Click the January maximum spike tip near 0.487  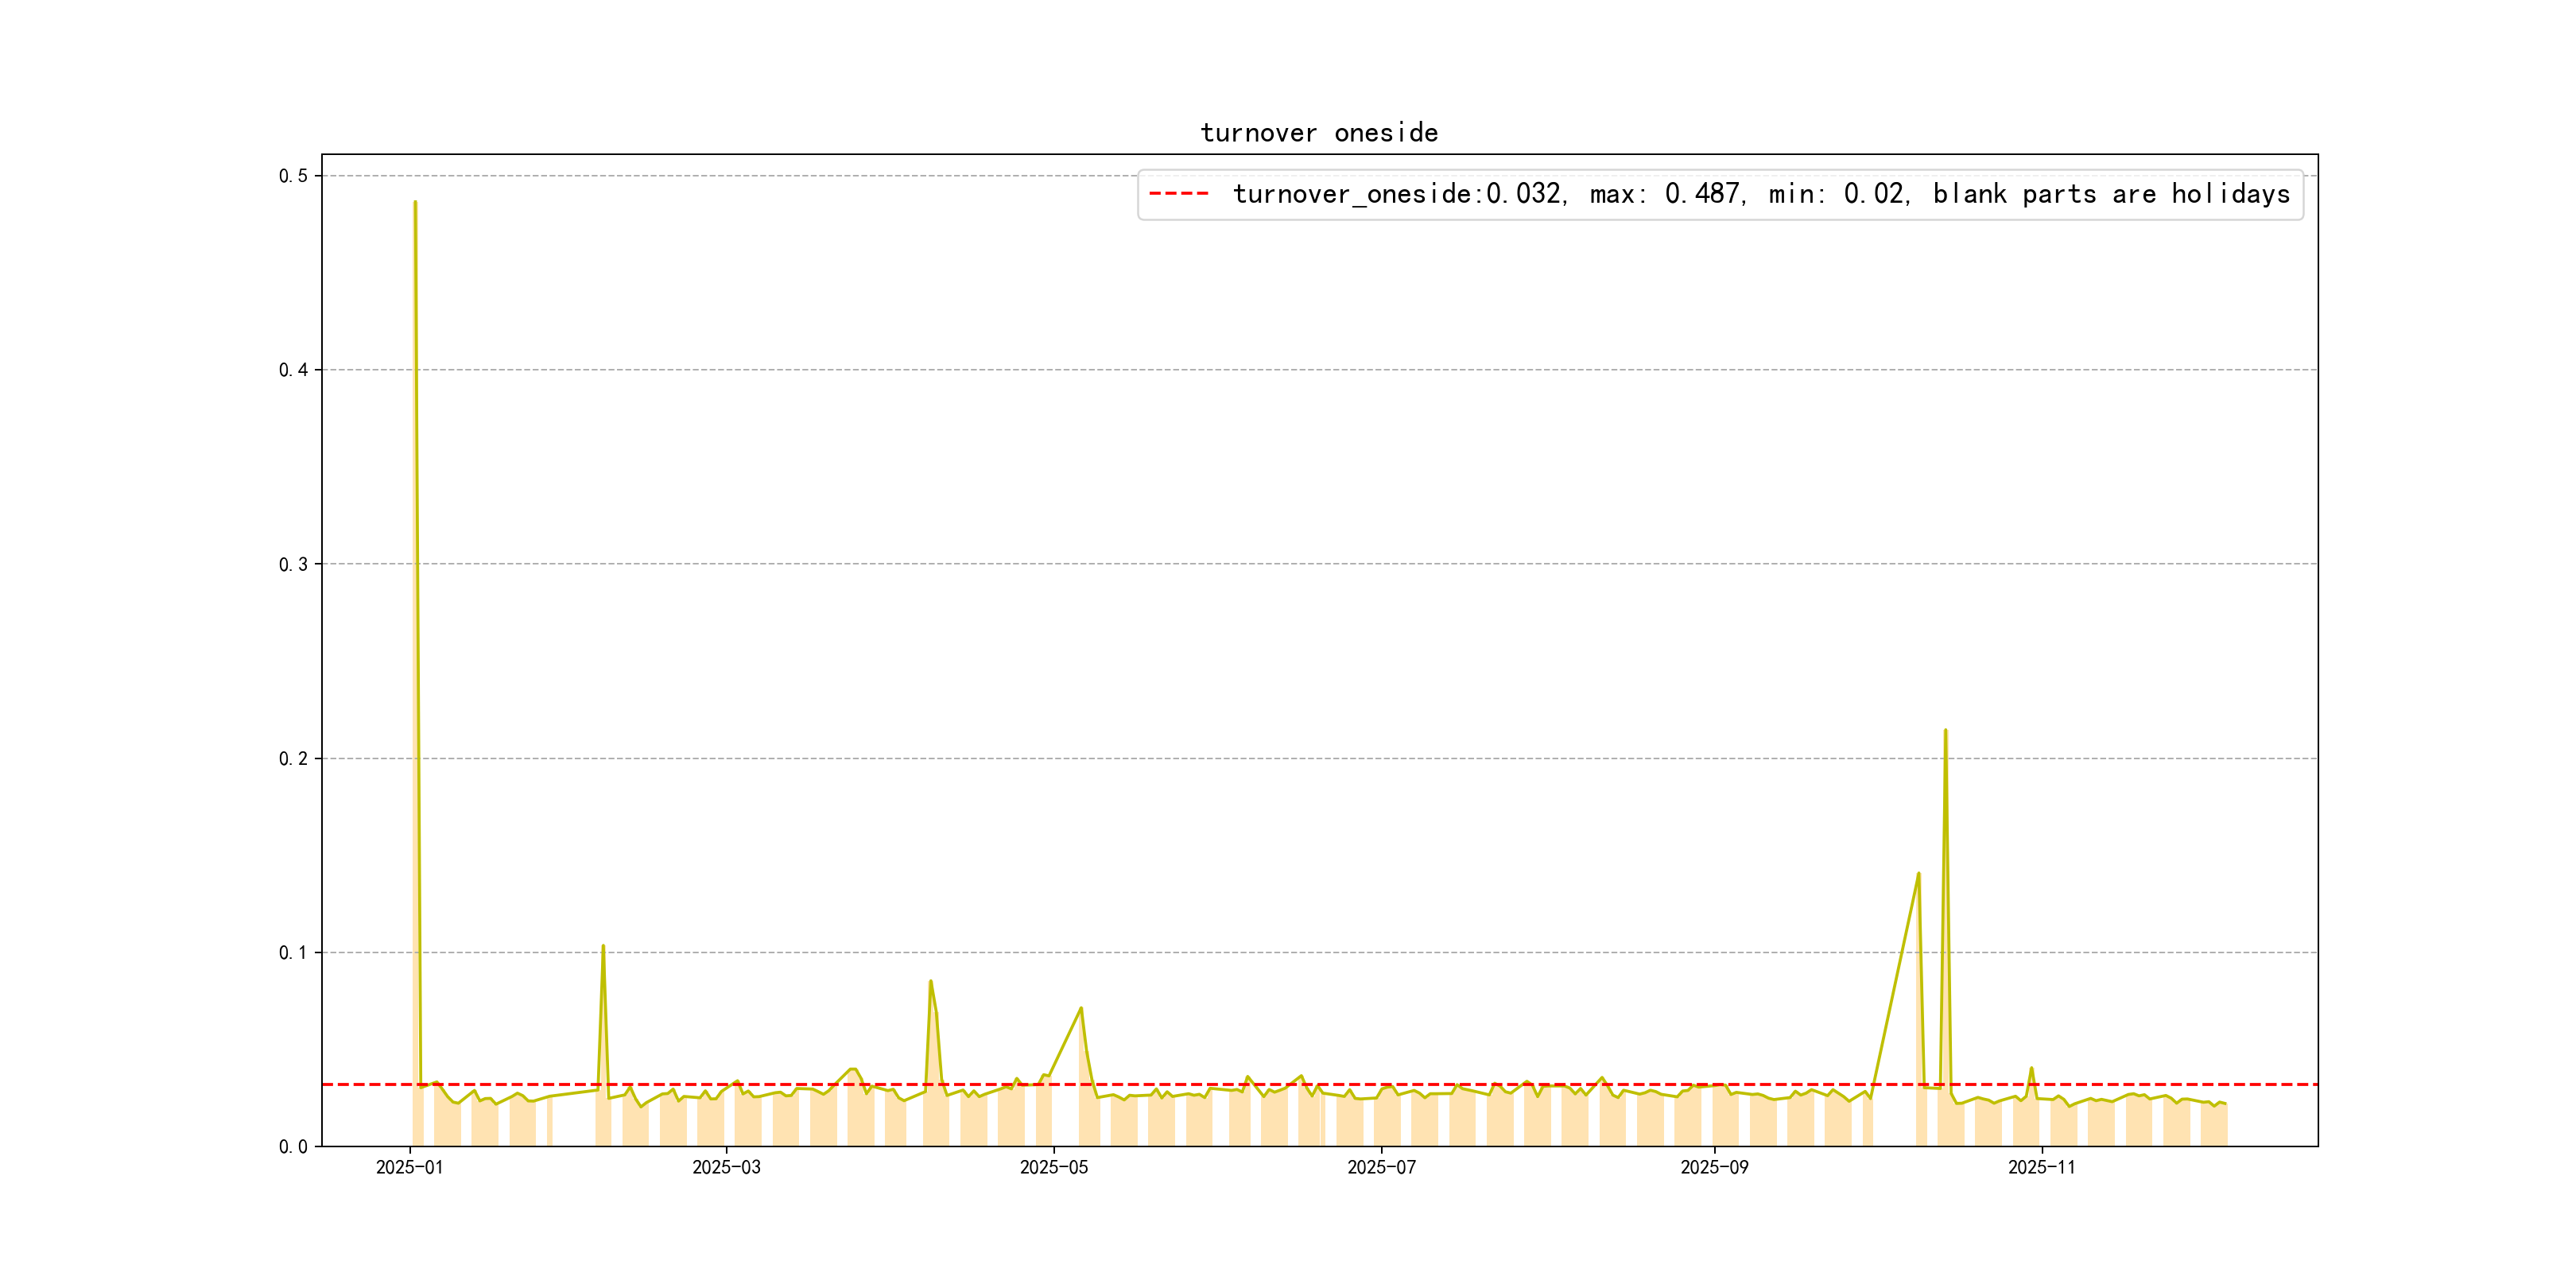pyautogui.click(x=415, y=202)
